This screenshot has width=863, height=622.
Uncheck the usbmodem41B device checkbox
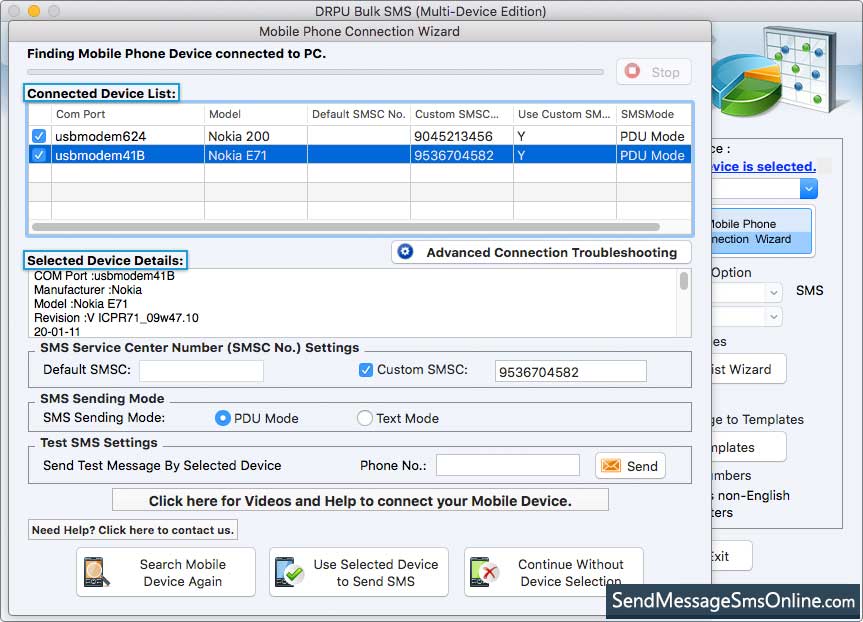tap(39, 155)
